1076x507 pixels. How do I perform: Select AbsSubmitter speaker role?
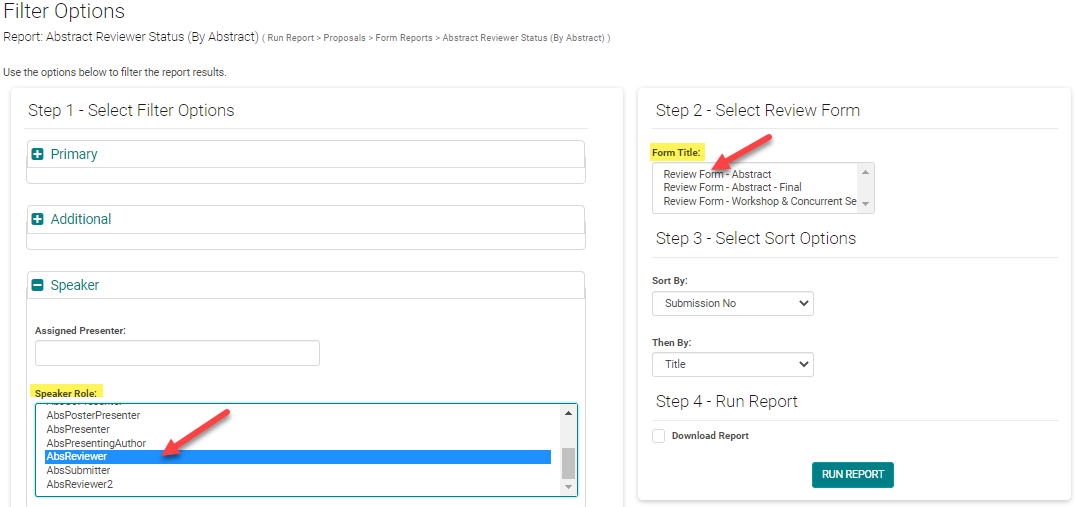(298, 471)
